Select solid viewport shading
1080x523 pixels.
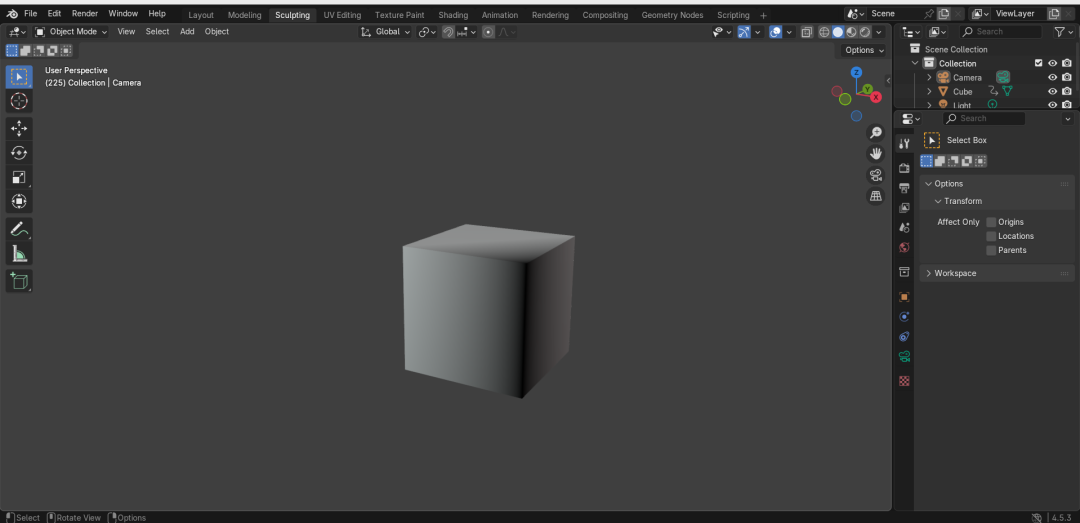(x=838, y=32)
